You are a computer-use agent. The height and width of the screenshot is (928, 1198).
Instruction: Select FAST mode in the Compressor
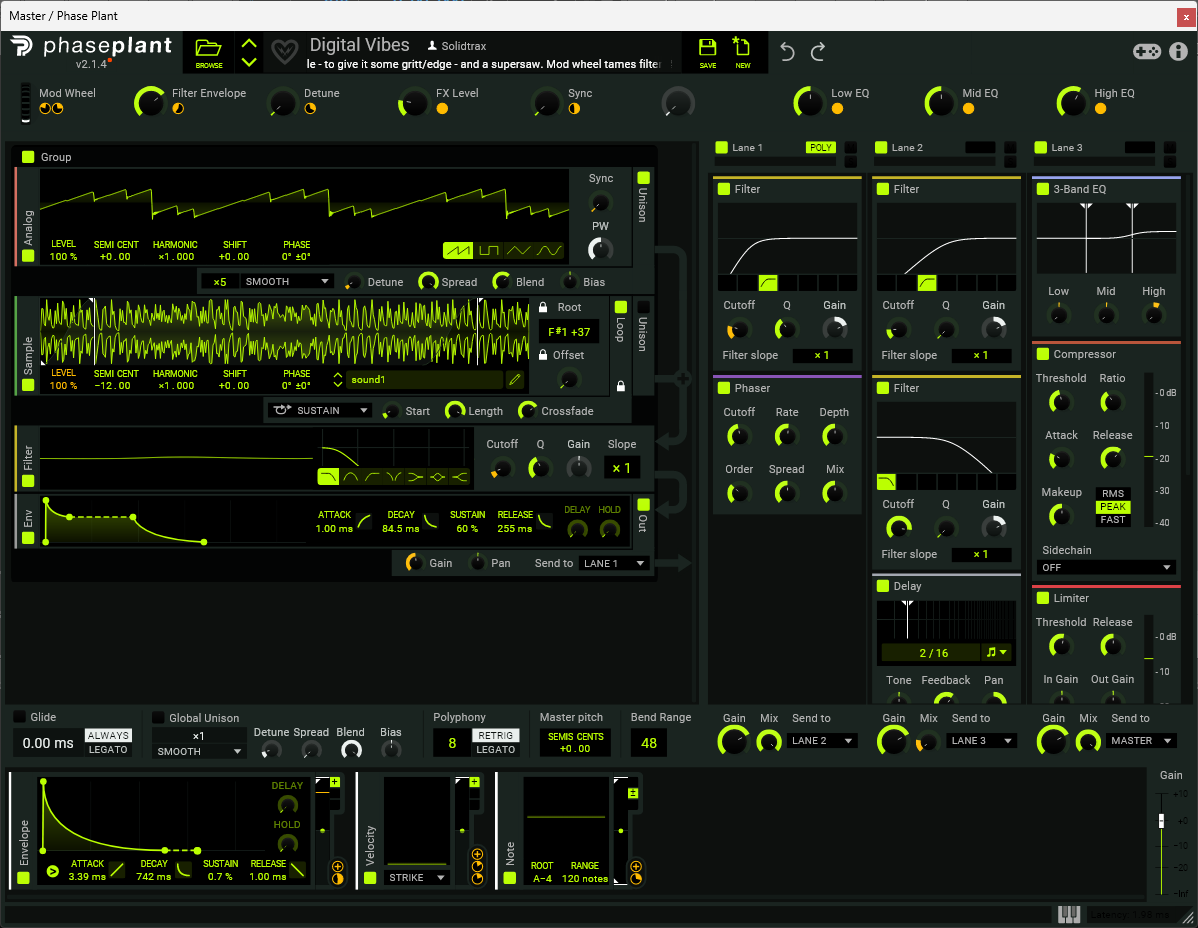(x=1113, y=520)
